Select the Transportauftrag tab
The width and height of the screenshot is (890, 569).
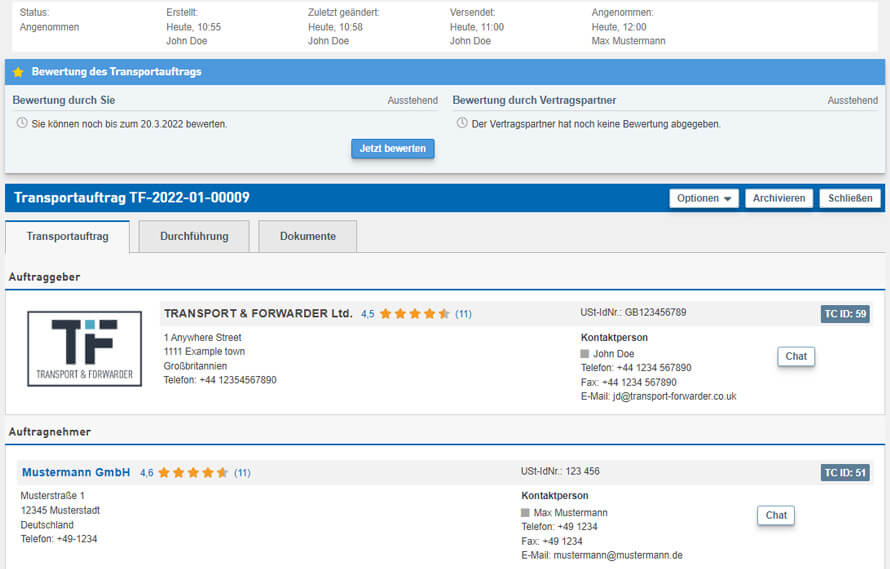(x=69, y=237)
